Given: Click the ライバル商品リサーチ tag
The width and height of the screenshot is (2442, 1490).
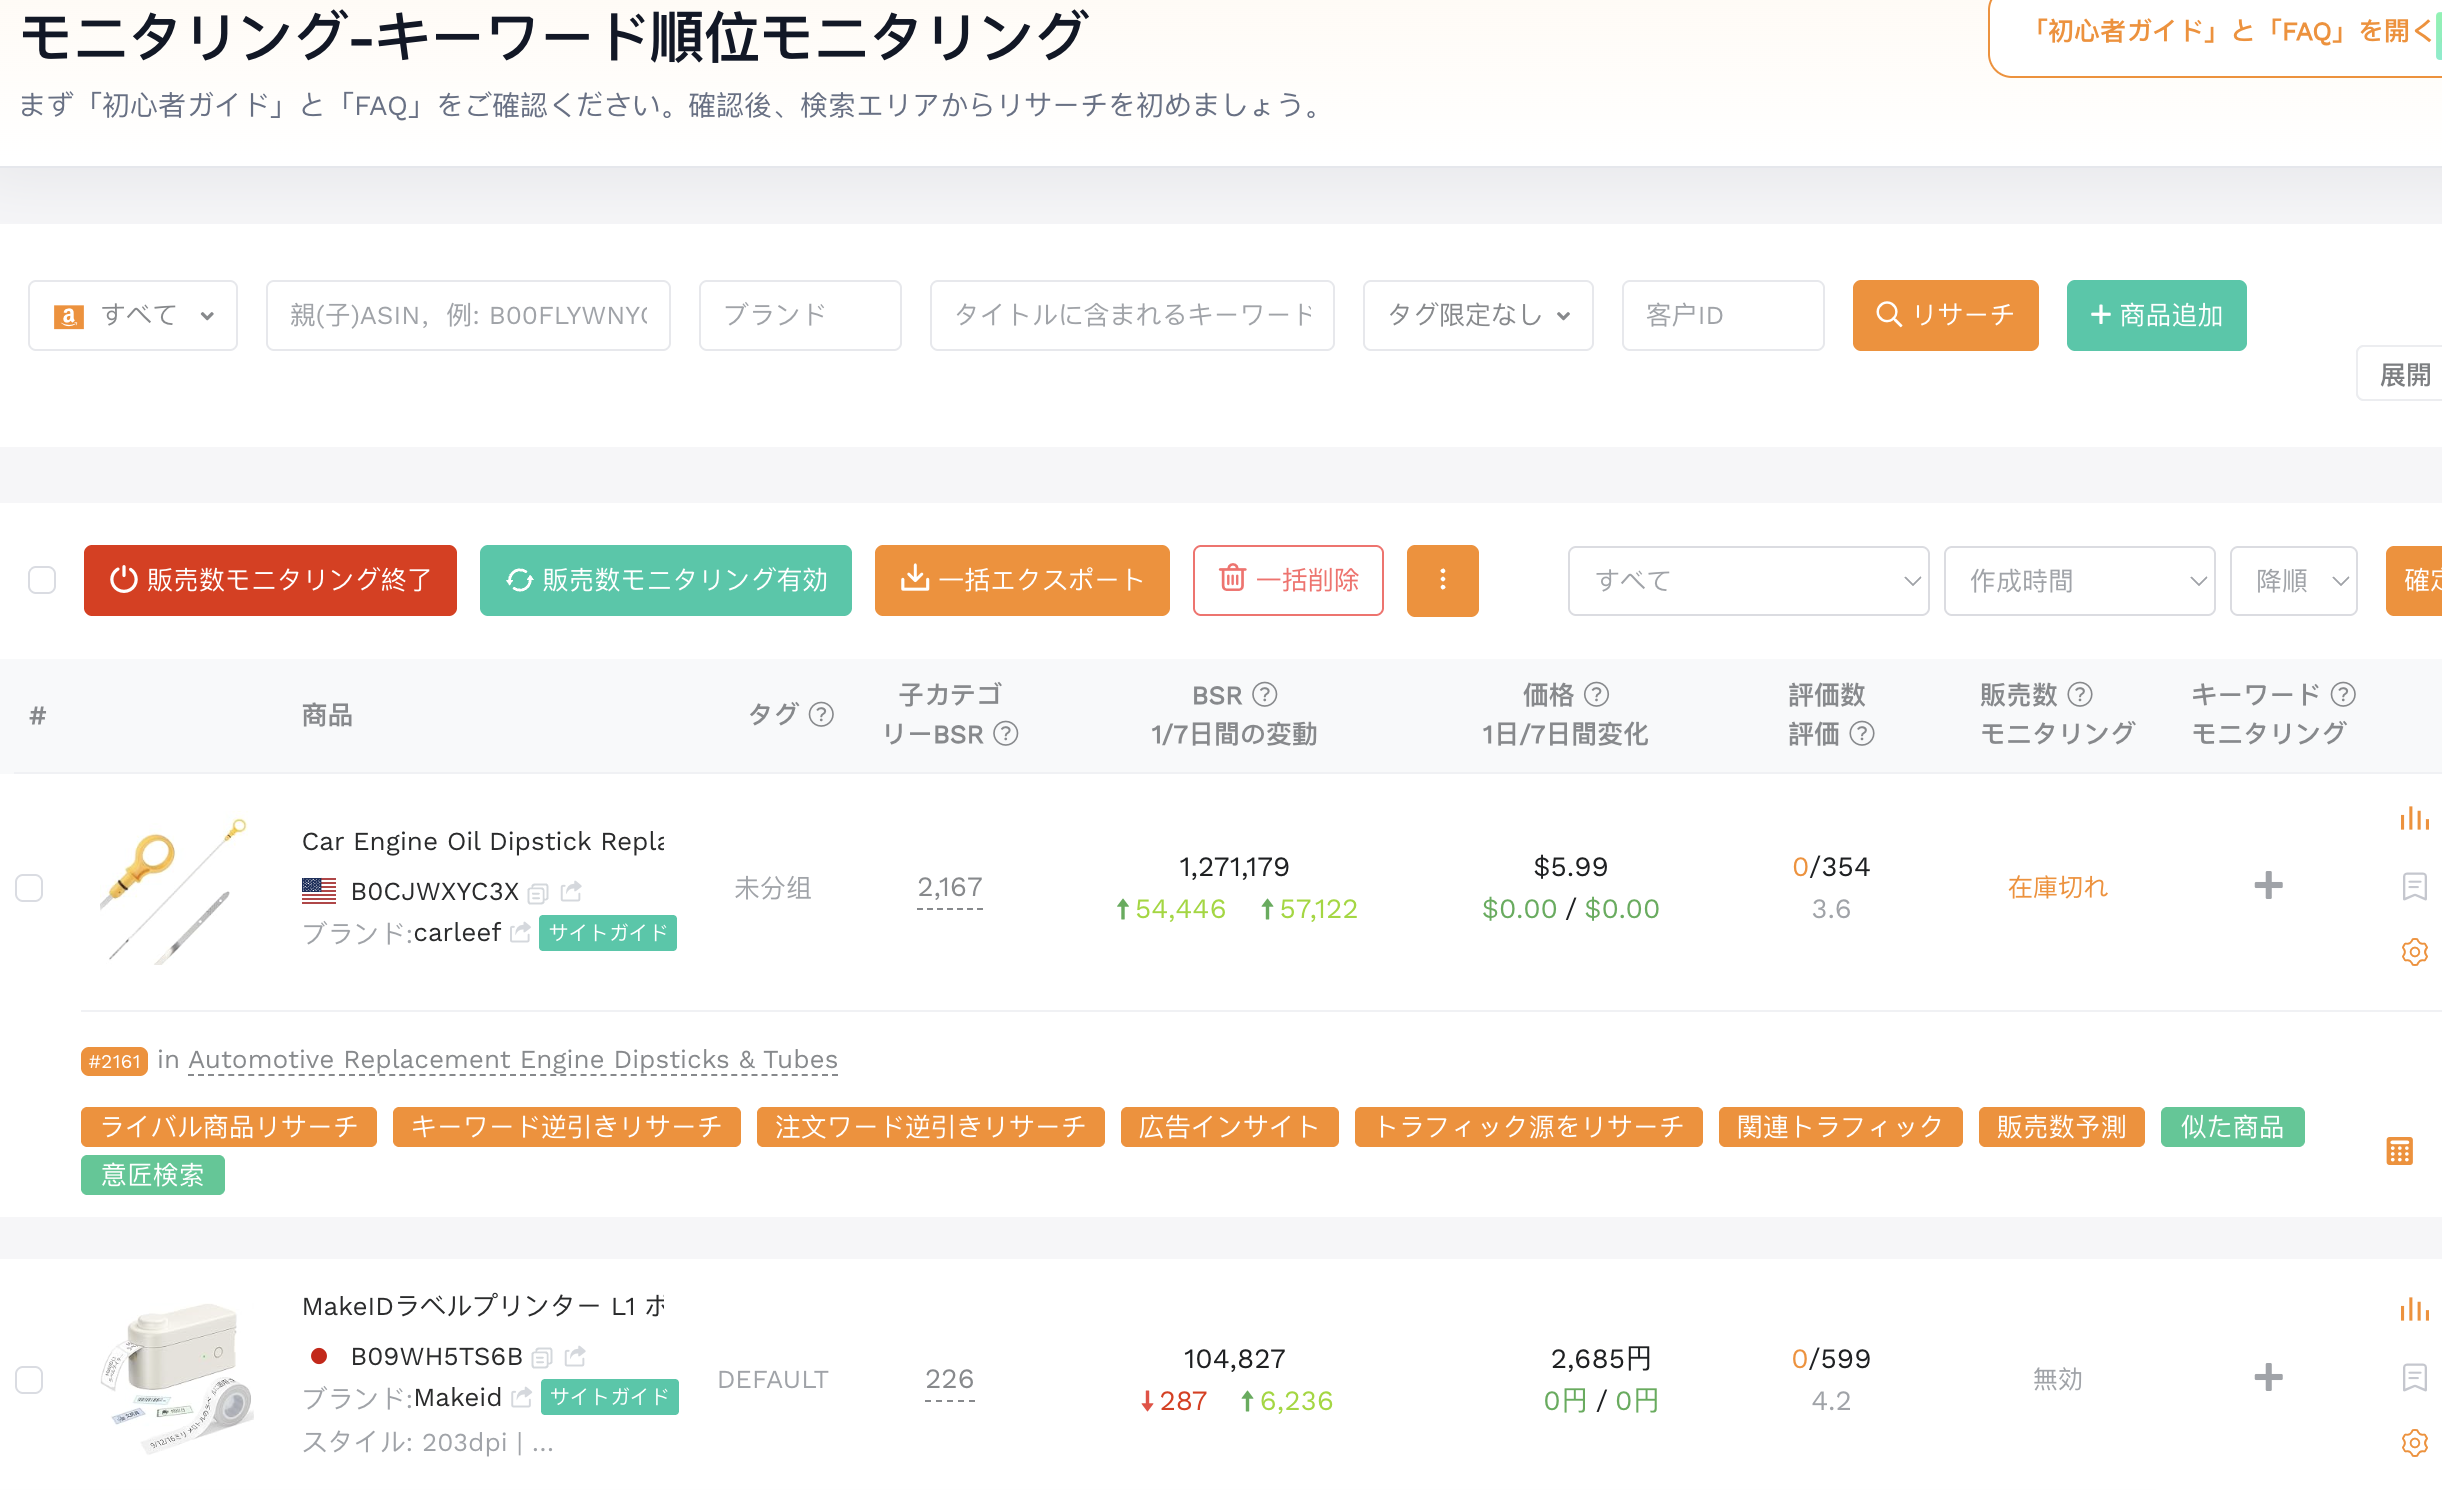Looking at the screenshot, I should 229,1127.
